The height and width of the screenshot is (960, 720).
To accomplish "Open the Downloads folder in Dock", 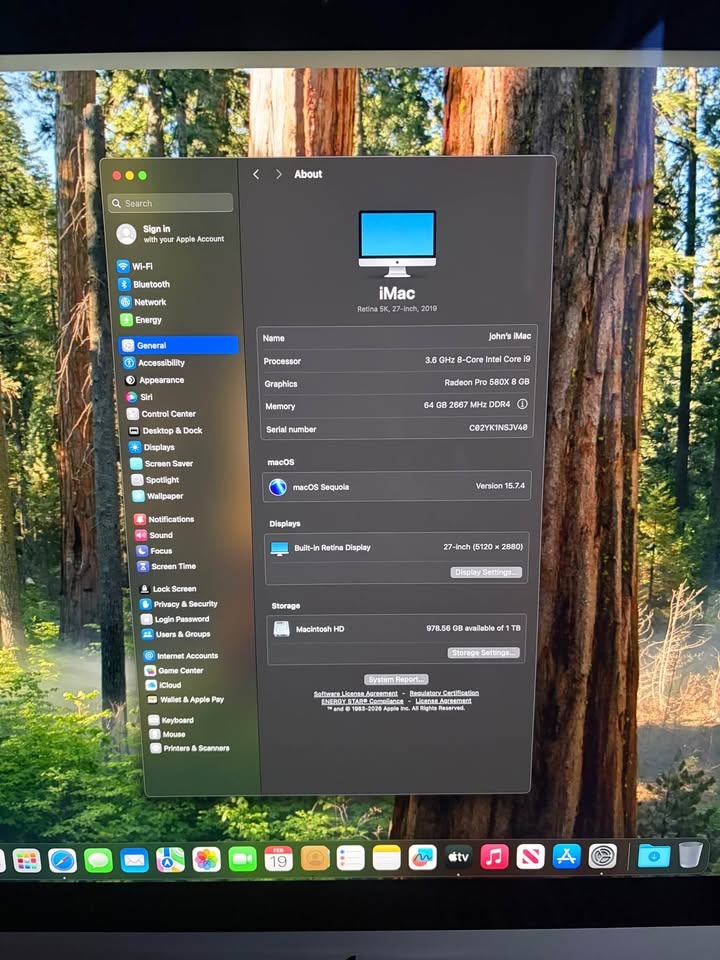I will [654, 856].
